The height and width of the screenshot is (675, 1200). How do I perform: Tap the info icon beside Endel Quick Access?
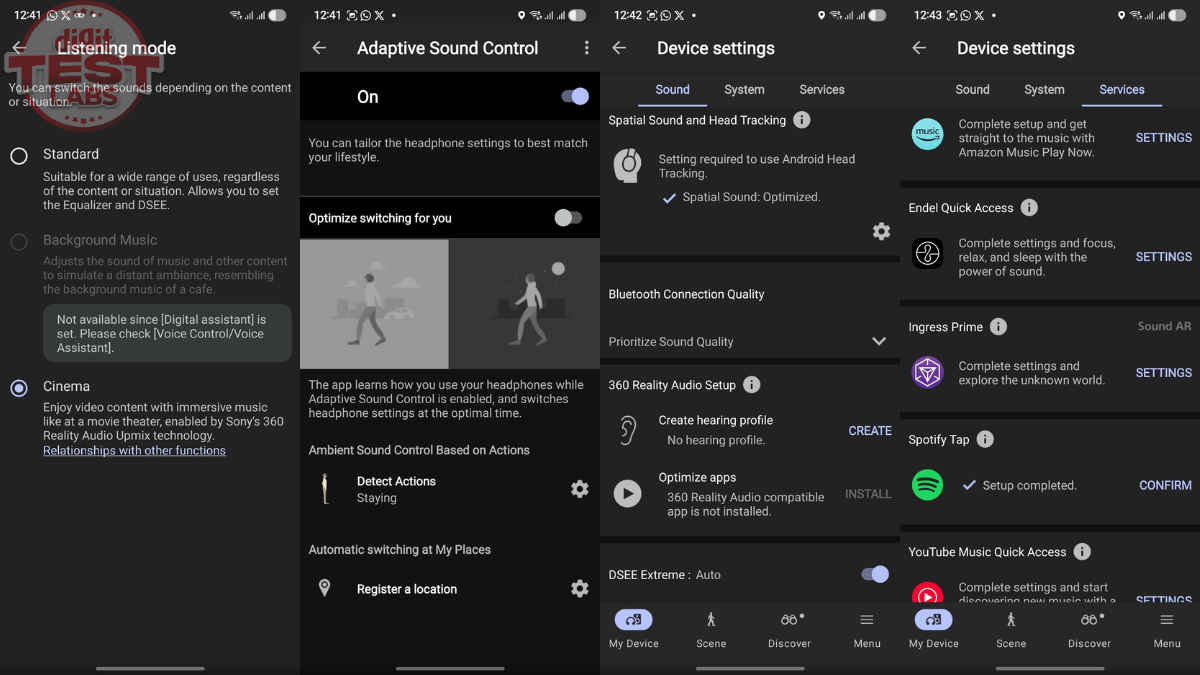pos(1028,208)
